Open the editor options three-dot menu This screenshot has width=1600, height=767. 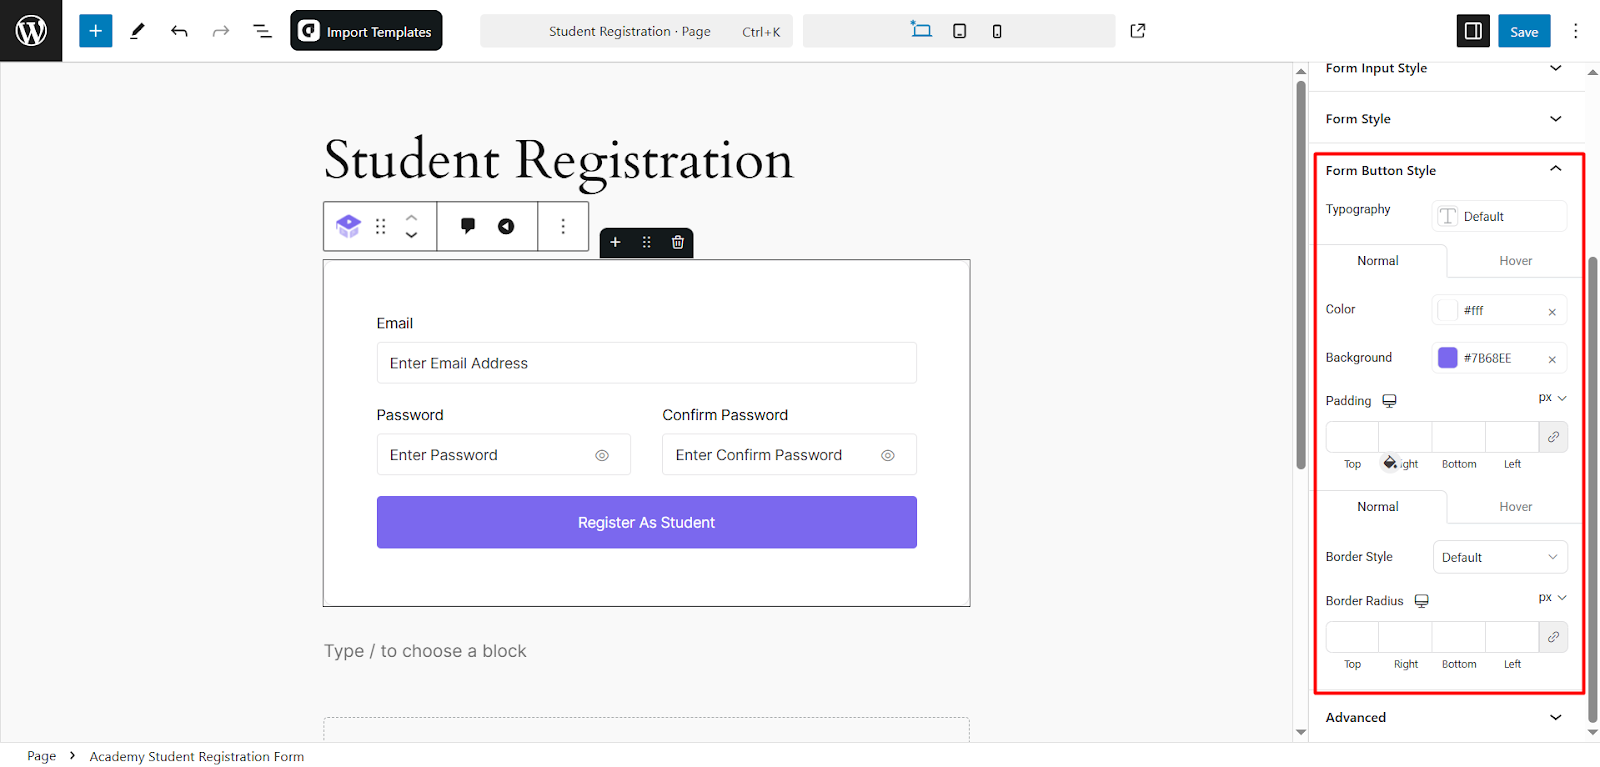click(x=1576, y=31)
